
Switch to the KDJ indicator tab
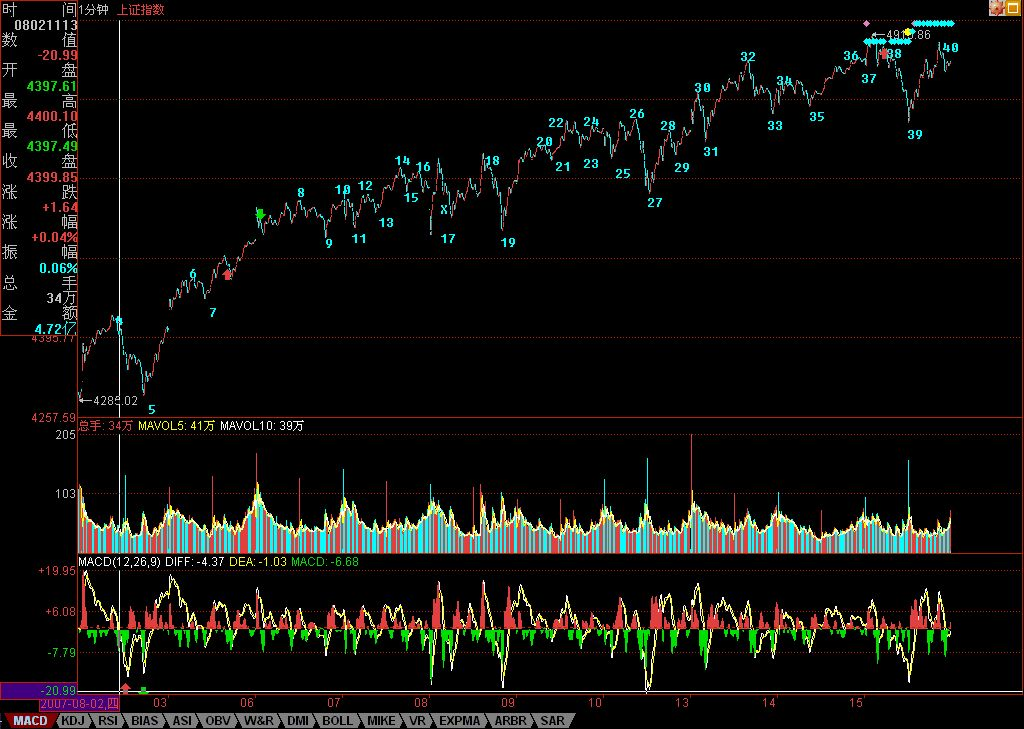[73, 720]
